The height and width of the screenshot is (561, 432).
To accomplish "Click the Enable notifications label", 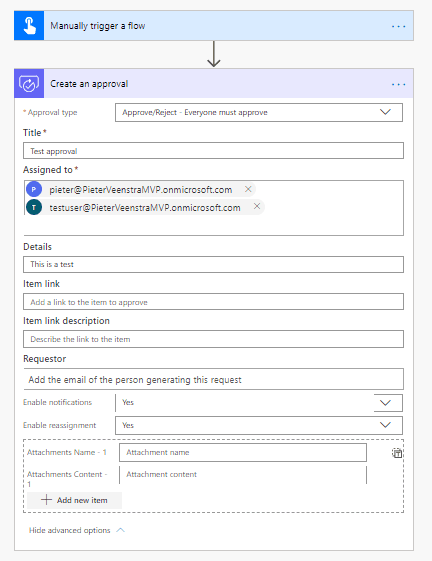I will point(57,402).
